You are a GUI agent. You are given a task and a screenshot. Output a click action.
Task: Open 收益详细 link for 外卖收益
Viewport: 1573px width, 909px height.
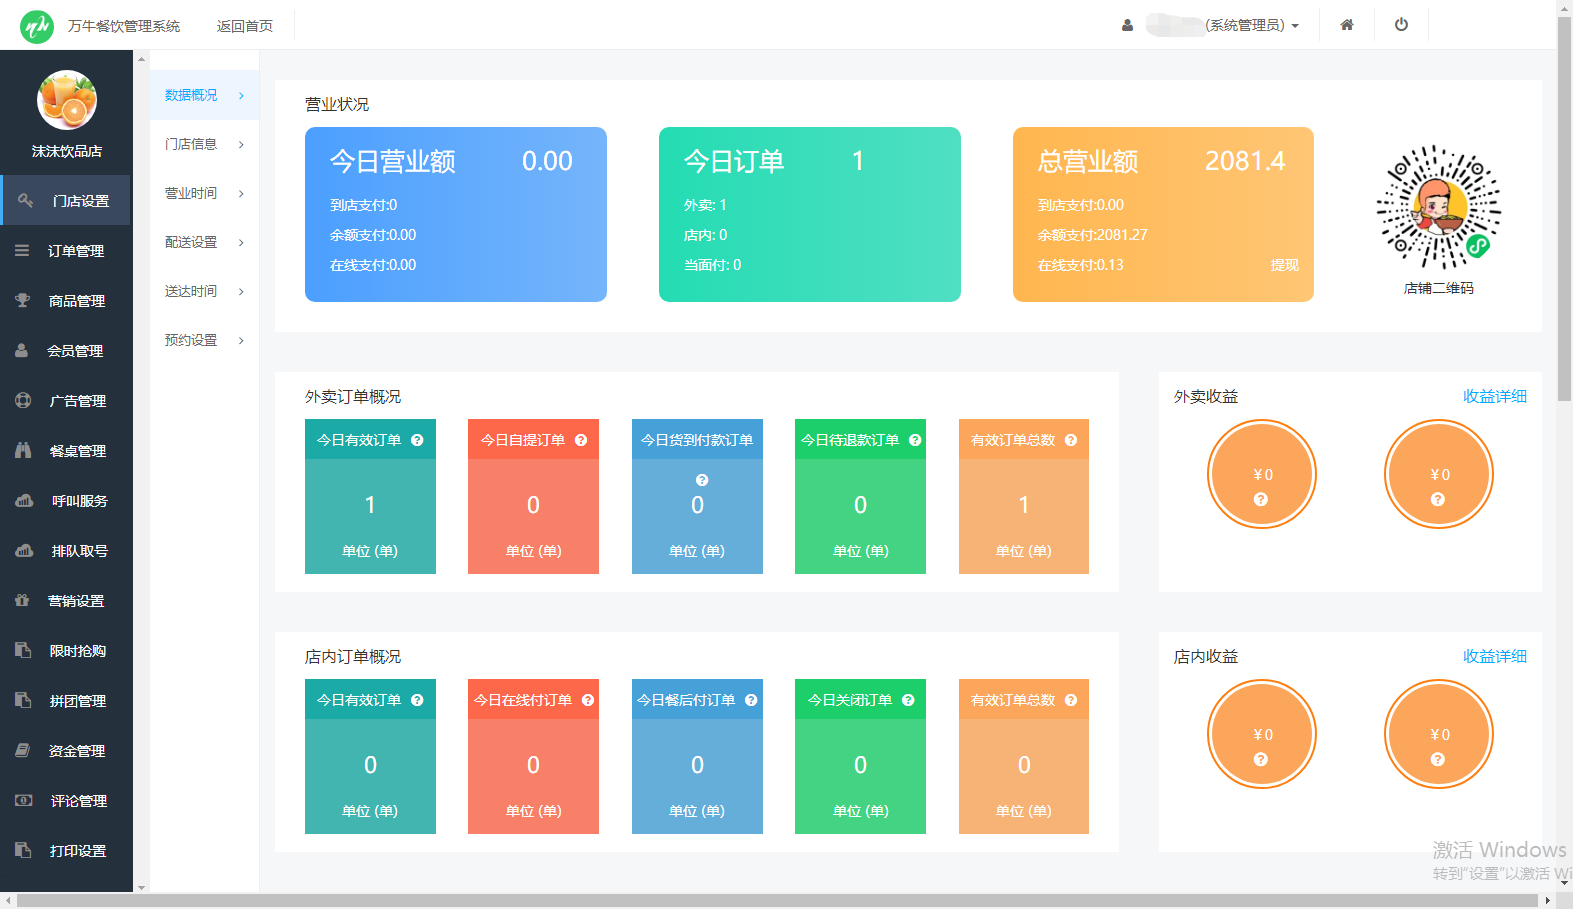pyautogui.click(x=1494, y=397)
